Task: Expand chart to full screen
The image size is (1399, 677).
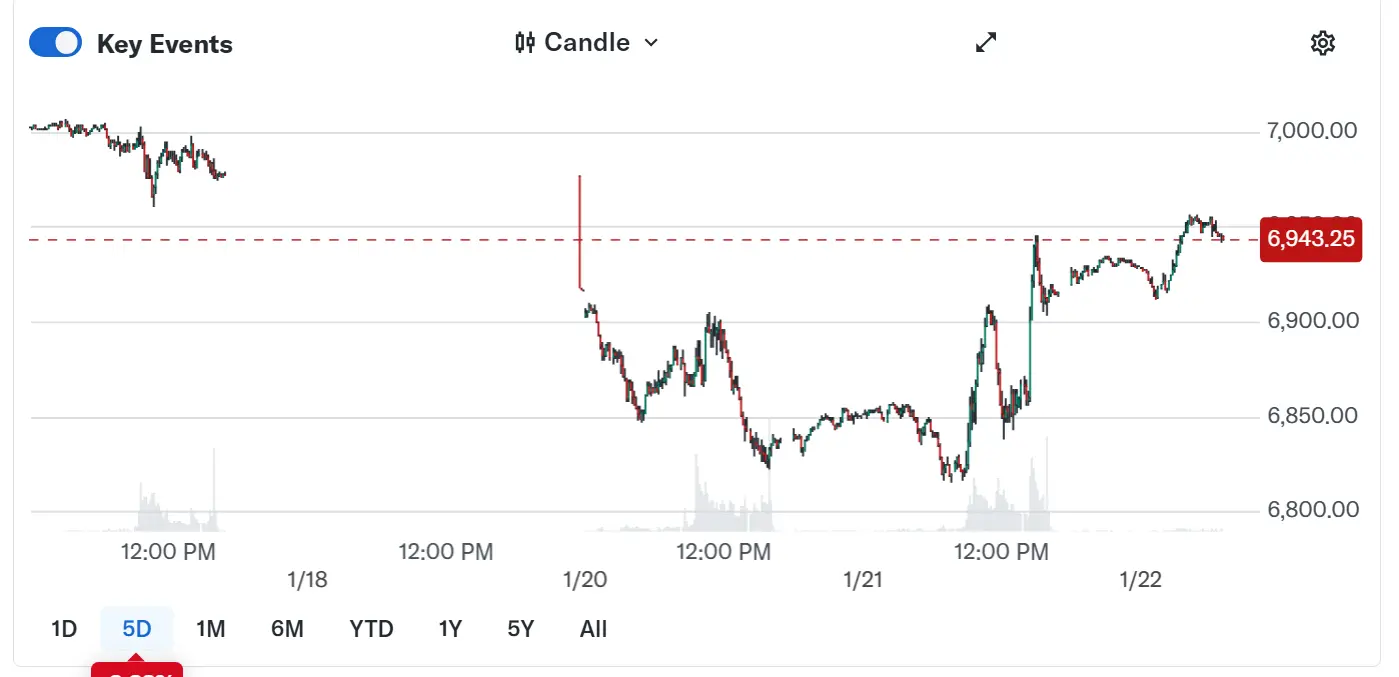Action: pyautogui.click(x=986, y=42)
